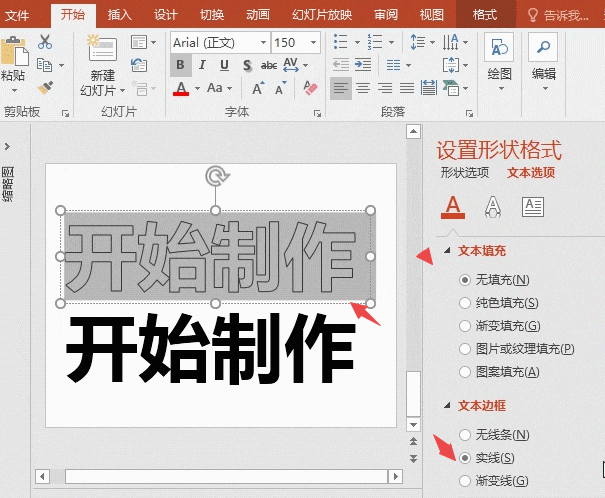Open font color dropdown arrow
605x498 pixels.
pyautogui.click(x=198, y=89)
